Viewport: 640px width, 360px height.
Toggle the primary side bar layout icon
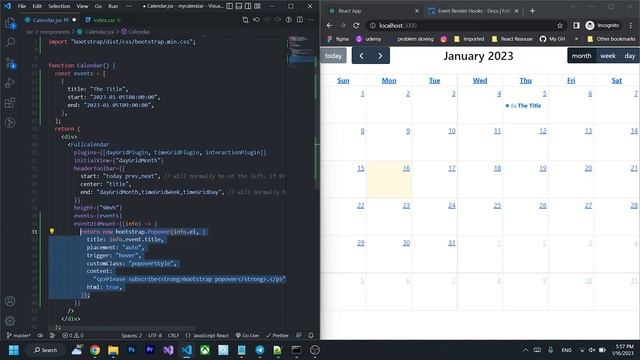point(230,6)
